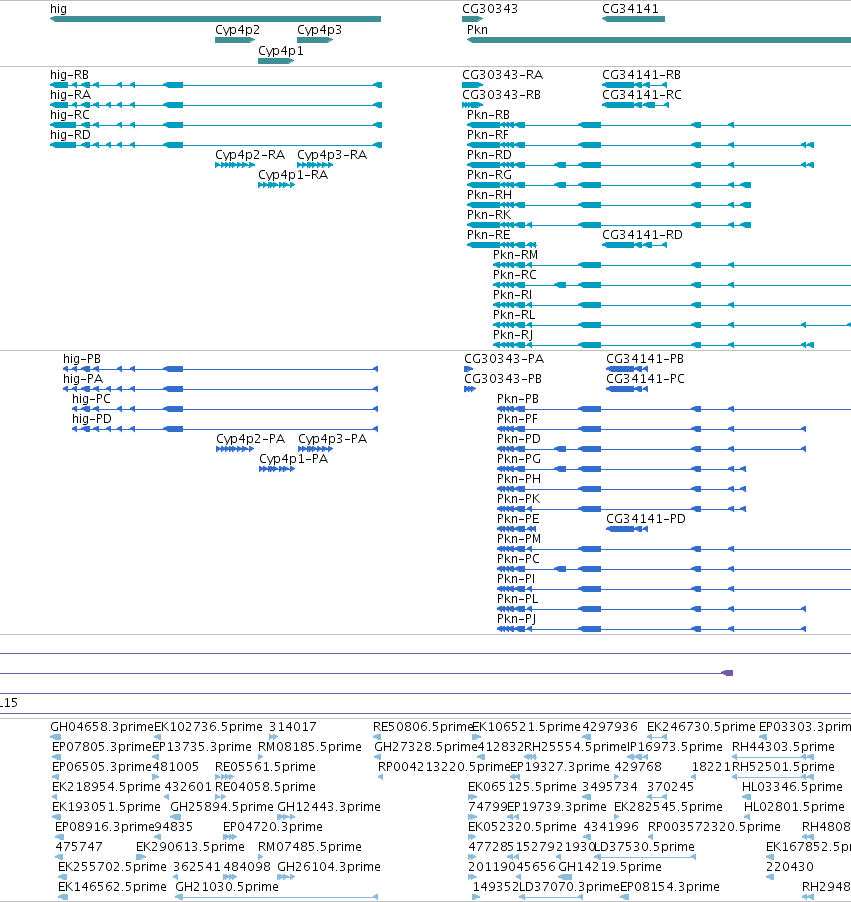Click the Pkn-RG transcript label
Screen dimensions: 851x902
point(489,175)
